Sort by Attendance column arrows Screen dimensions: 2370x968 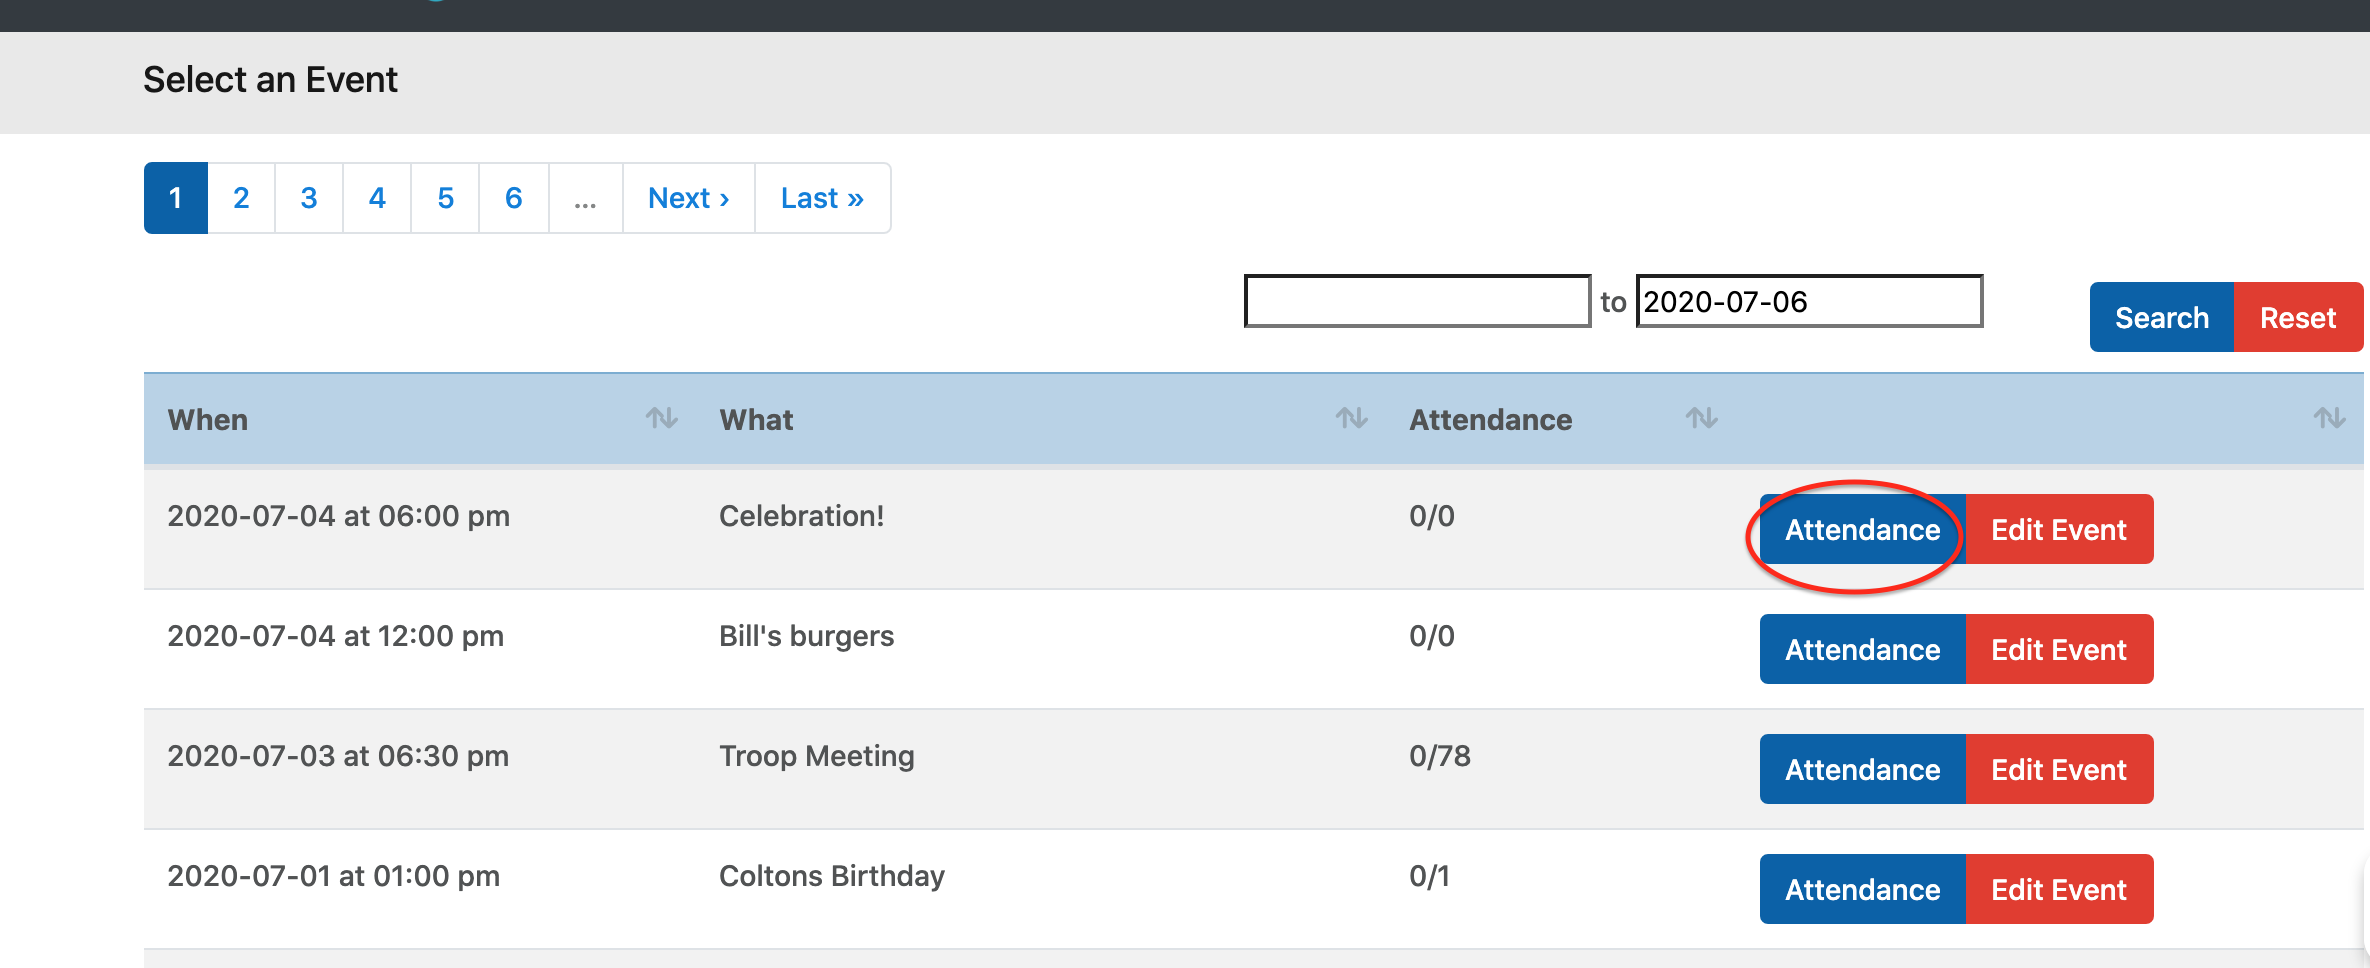point(1701,418)
